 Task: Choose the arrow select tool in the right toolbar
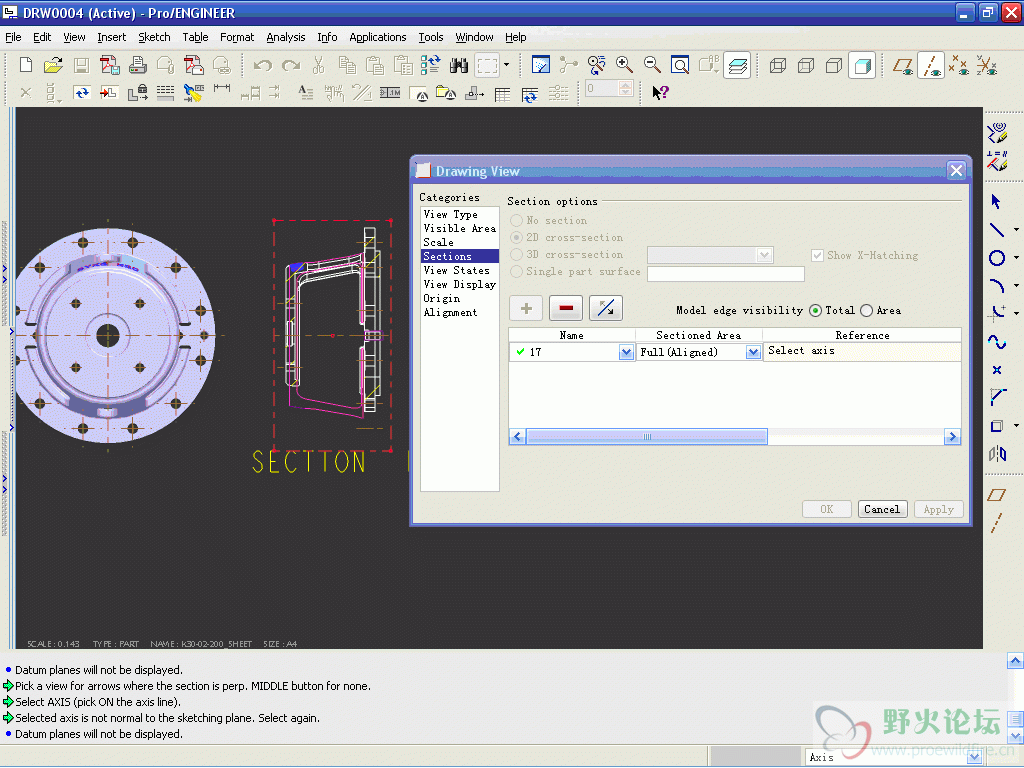pyautogui.click(x=996, y=201)
